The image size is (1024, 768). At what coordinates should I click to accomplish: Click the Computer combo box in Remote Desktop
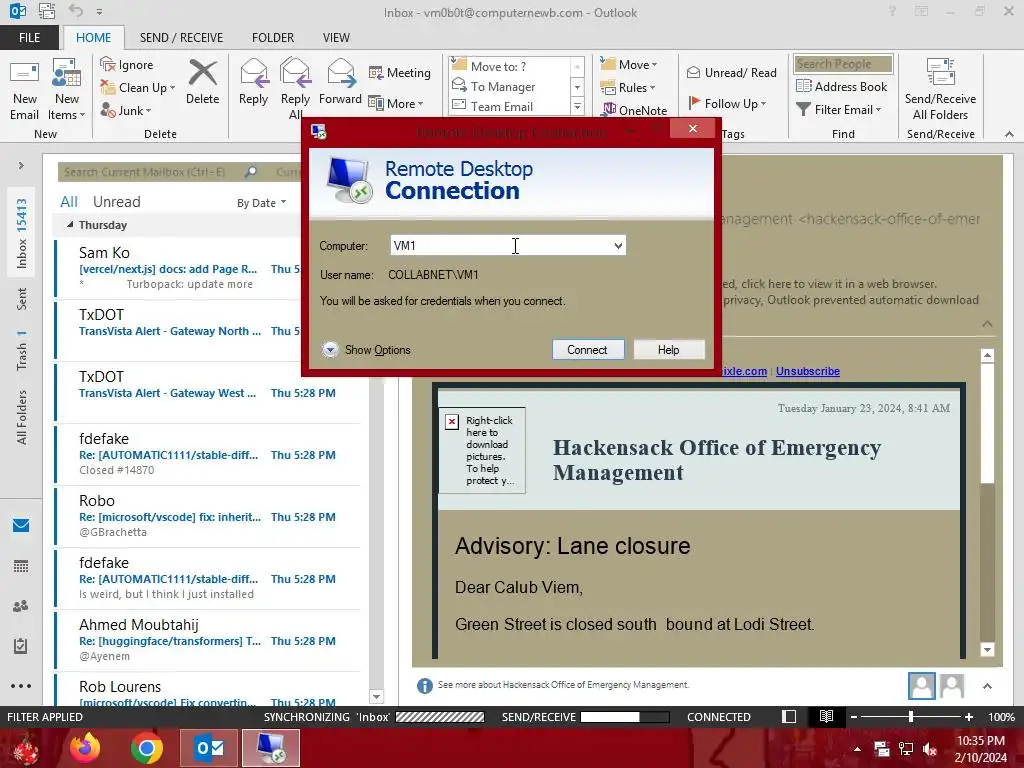tap(508, 246)
